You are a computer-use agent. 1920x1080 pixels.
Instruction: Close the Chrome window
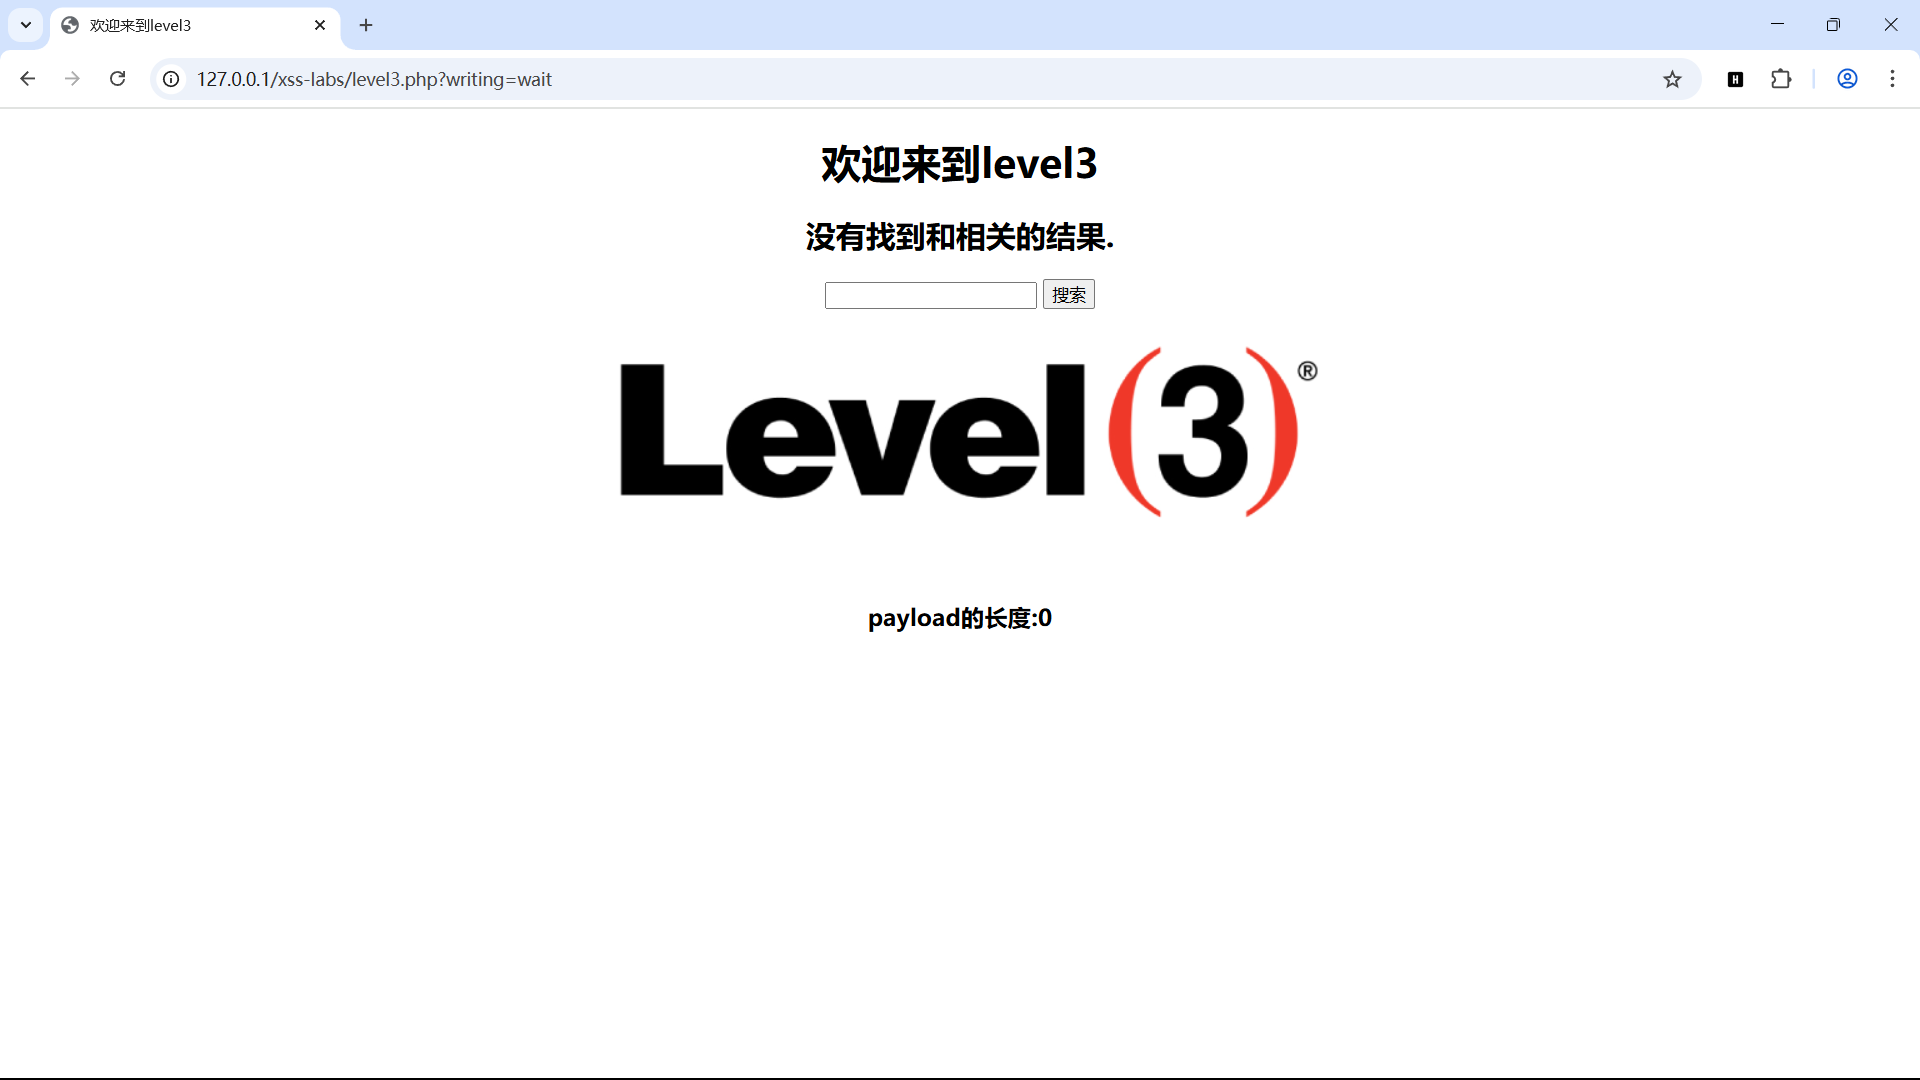tap(1890, 25)
